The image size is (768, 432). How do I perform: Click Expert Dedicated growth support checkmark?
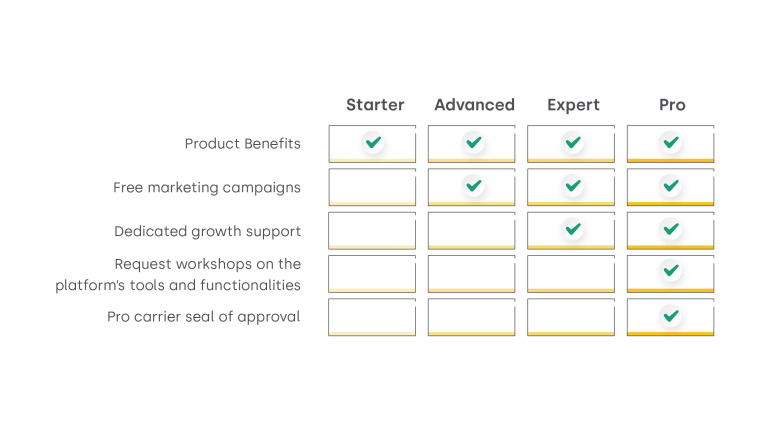pos(572,229)
